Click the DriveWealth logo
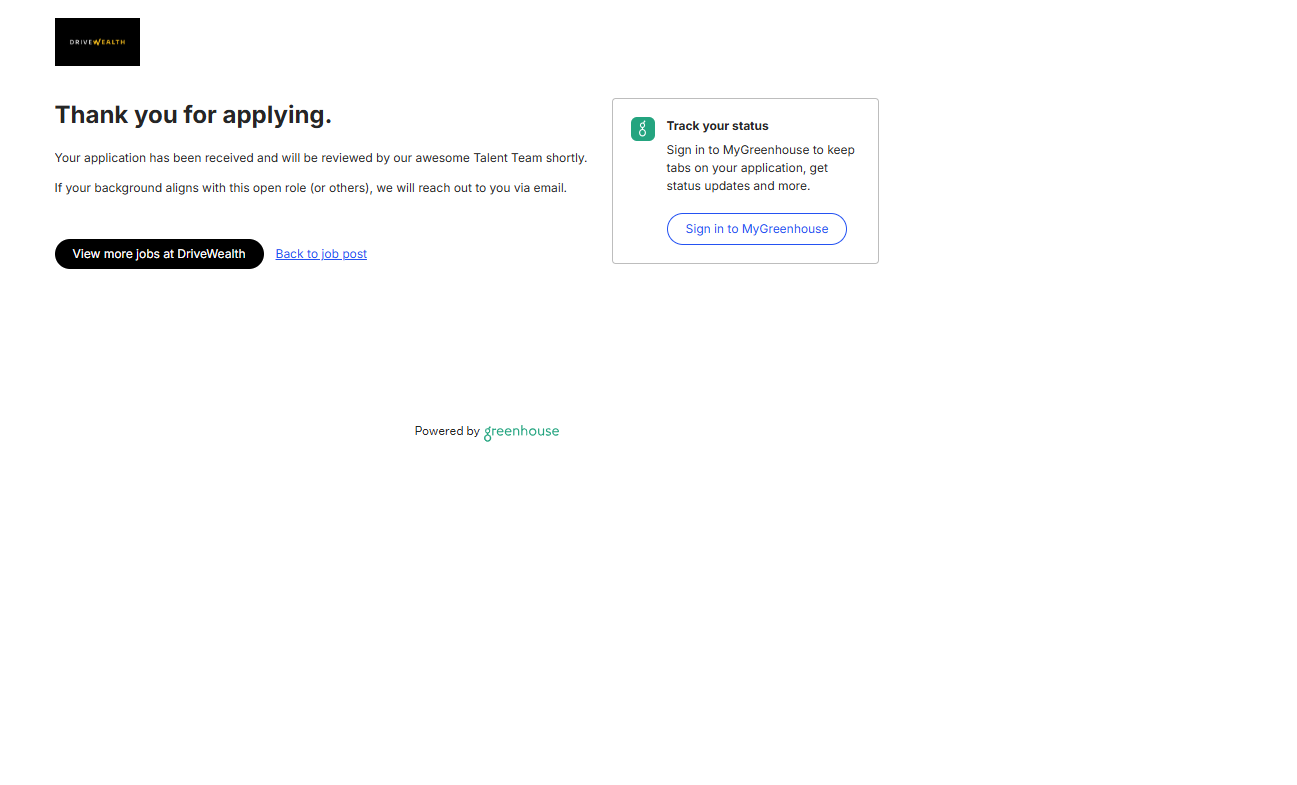This screenshot has height=785, width=1297. coord(97,42)
